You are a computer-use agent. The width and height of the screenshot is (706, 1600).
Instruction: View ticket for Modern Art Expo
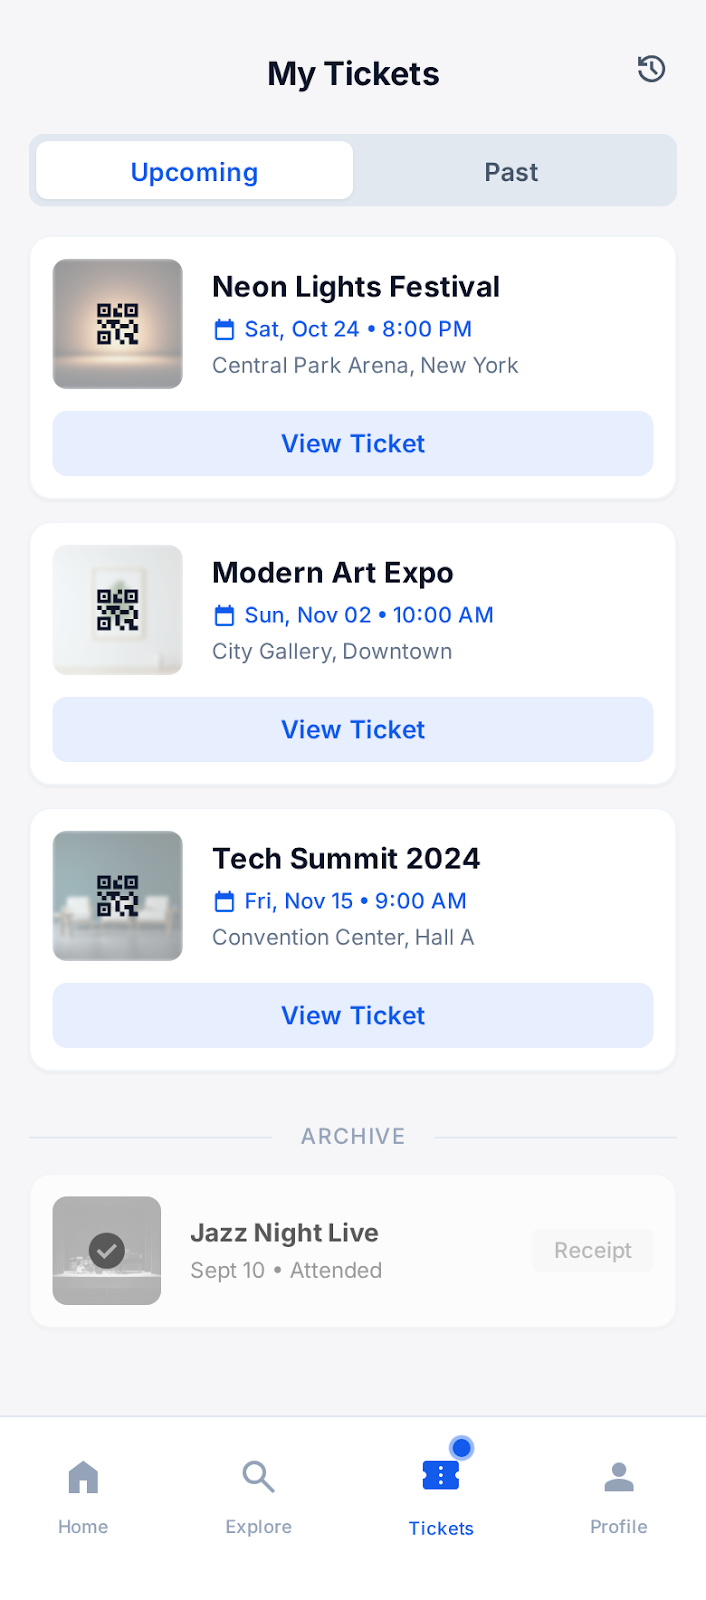point(353,729)
